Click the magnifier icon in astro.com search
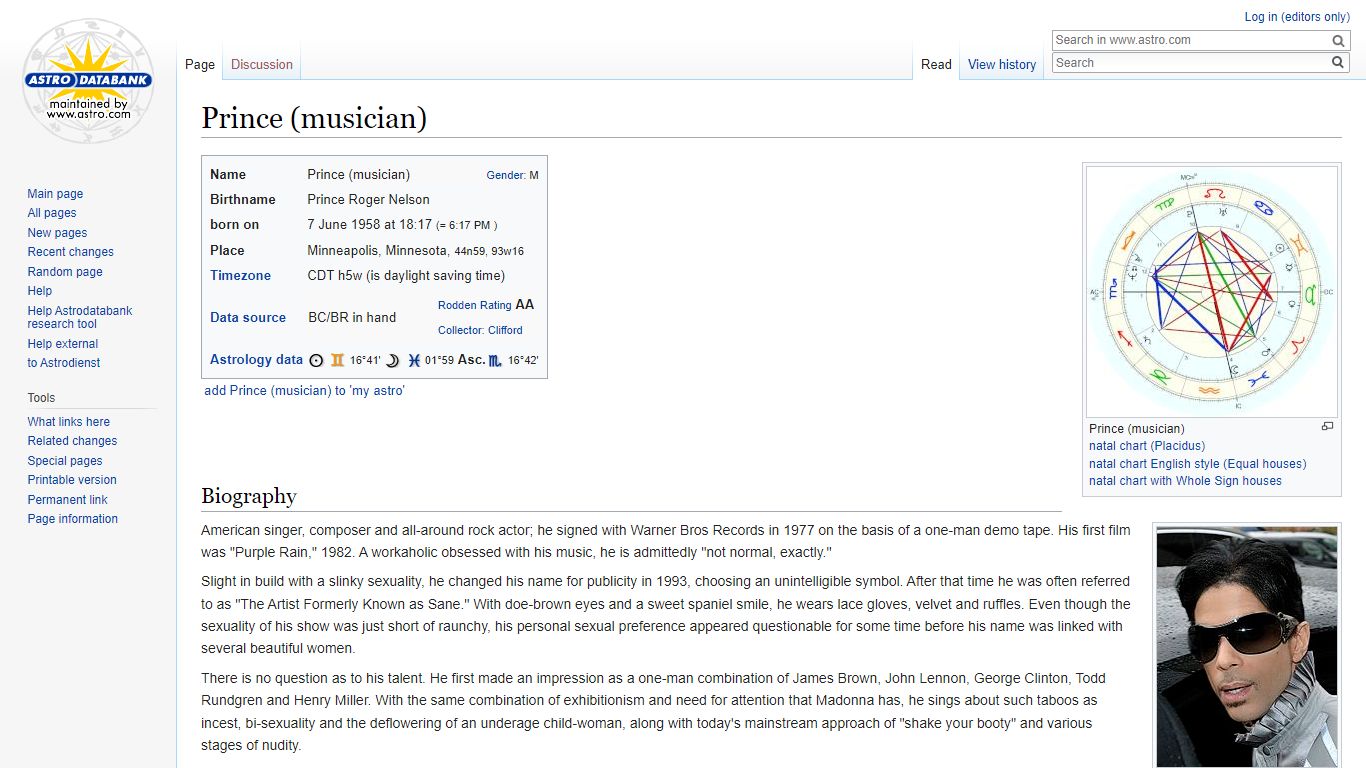Screen dimensions: 1366x768 [1338, 41]
